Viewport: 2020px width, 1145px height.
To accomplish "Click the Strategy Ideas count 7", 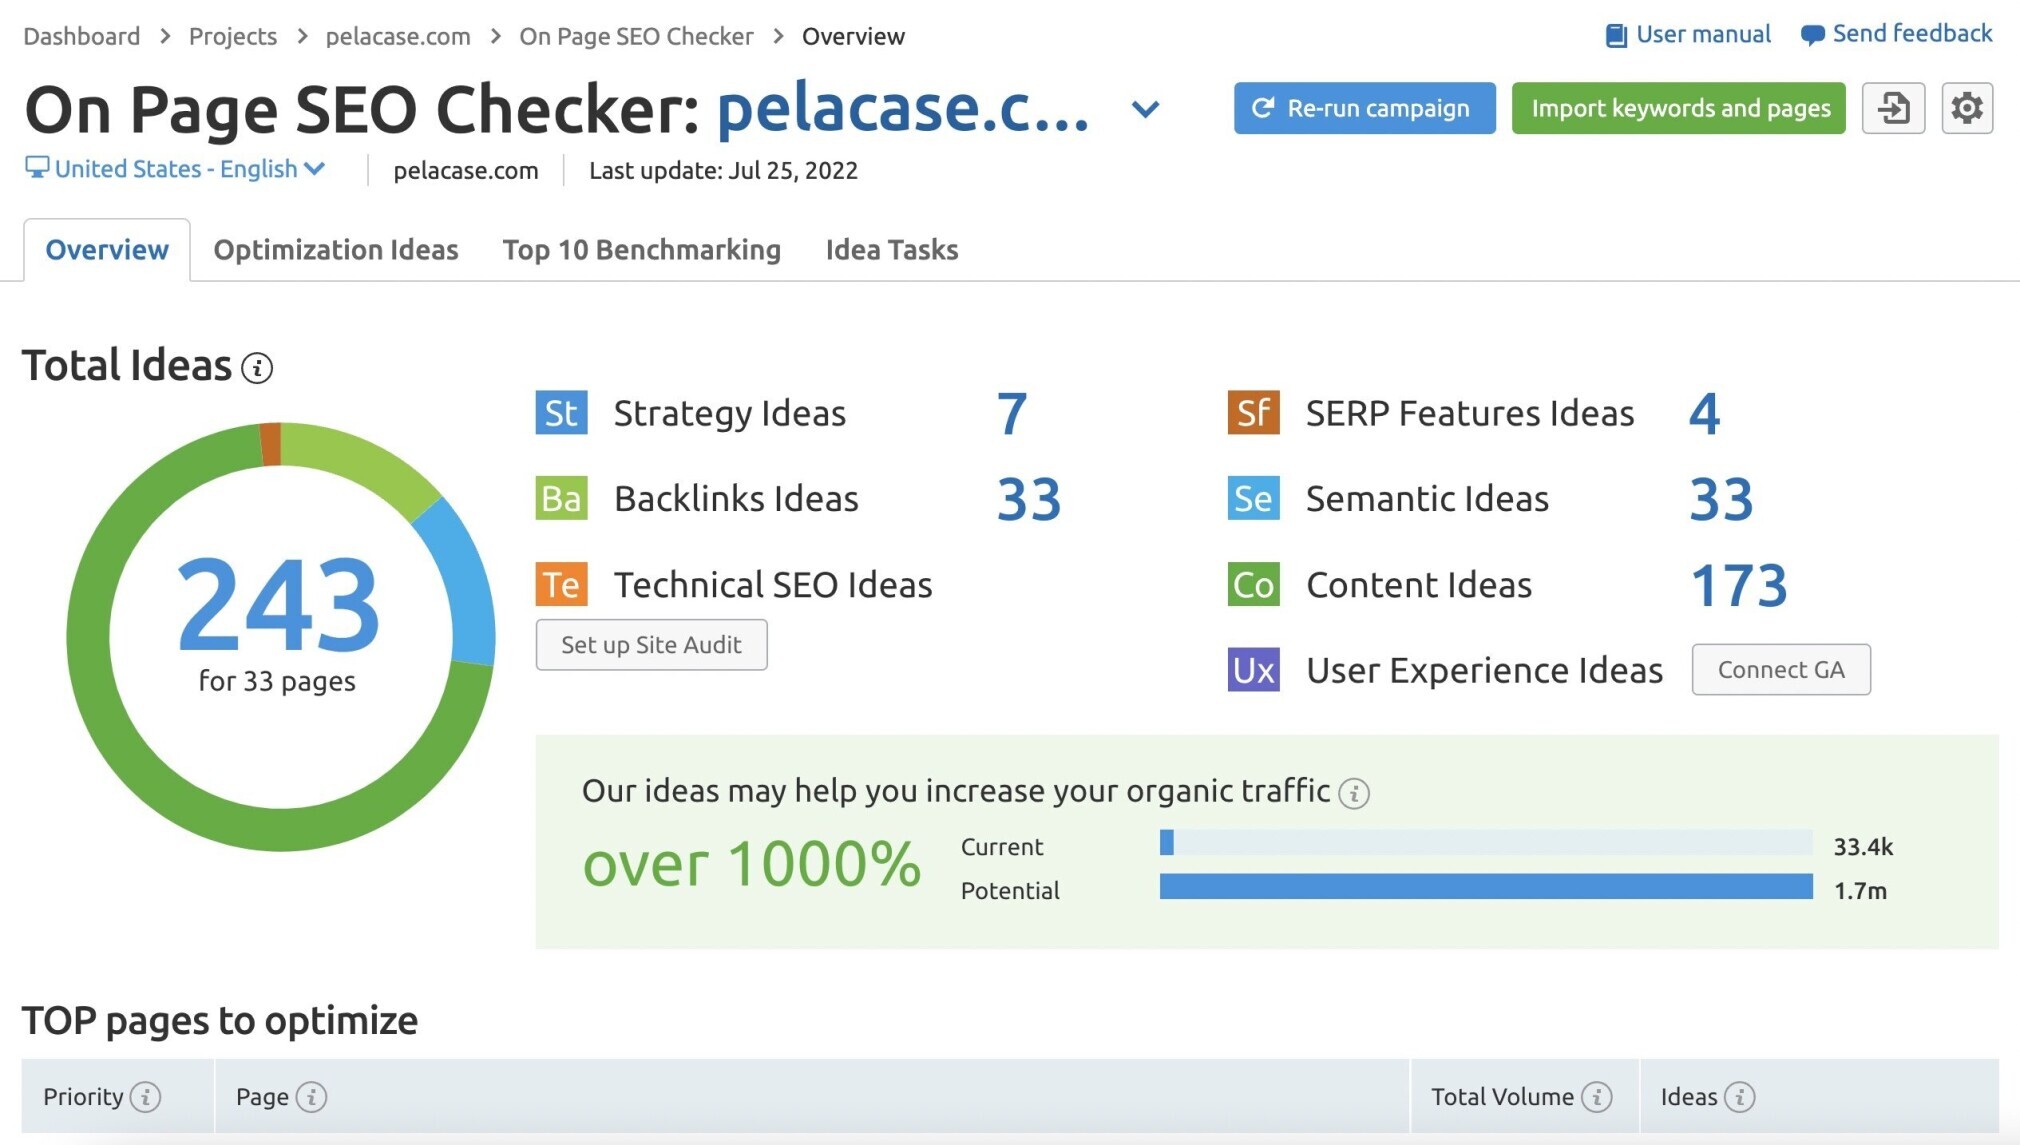I will click(x=1012, y=413).
